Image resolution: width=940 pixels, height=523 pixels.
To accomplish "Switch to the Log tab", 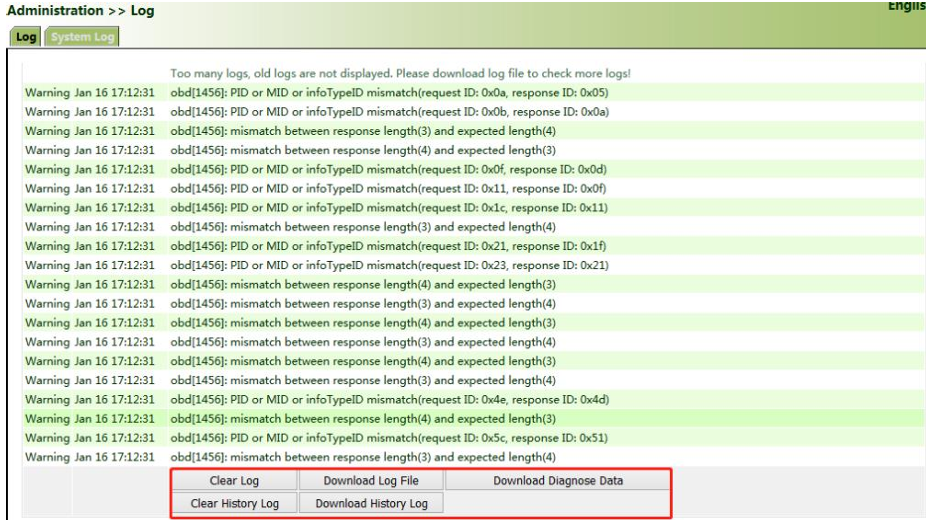I will pos(25,37).
